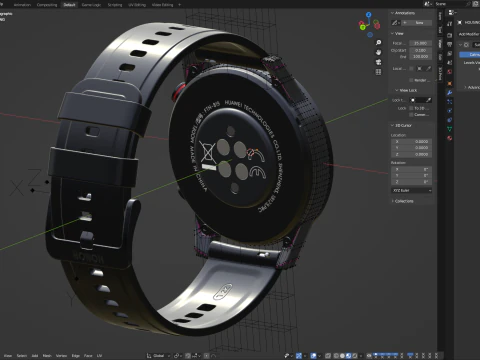Open the 3D Print sidebar tab
Image resolution: width=480 pixels, height=360 pixels.
(x=440, y=74)
